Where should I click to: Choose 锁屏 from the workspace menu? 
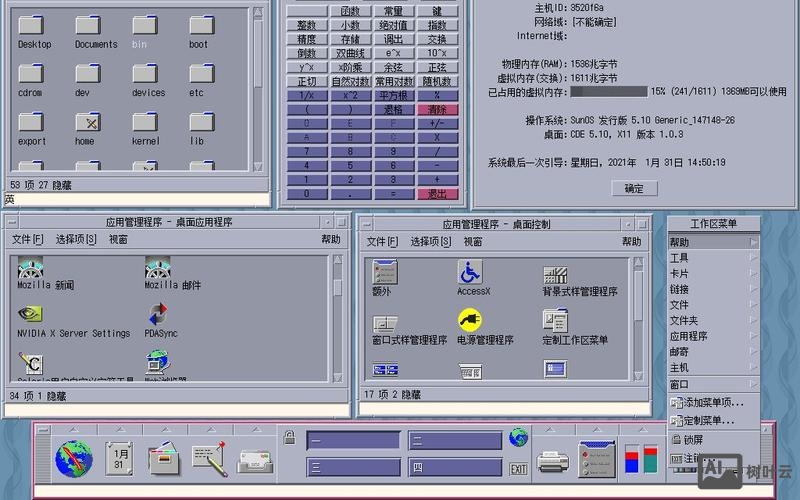714,439
